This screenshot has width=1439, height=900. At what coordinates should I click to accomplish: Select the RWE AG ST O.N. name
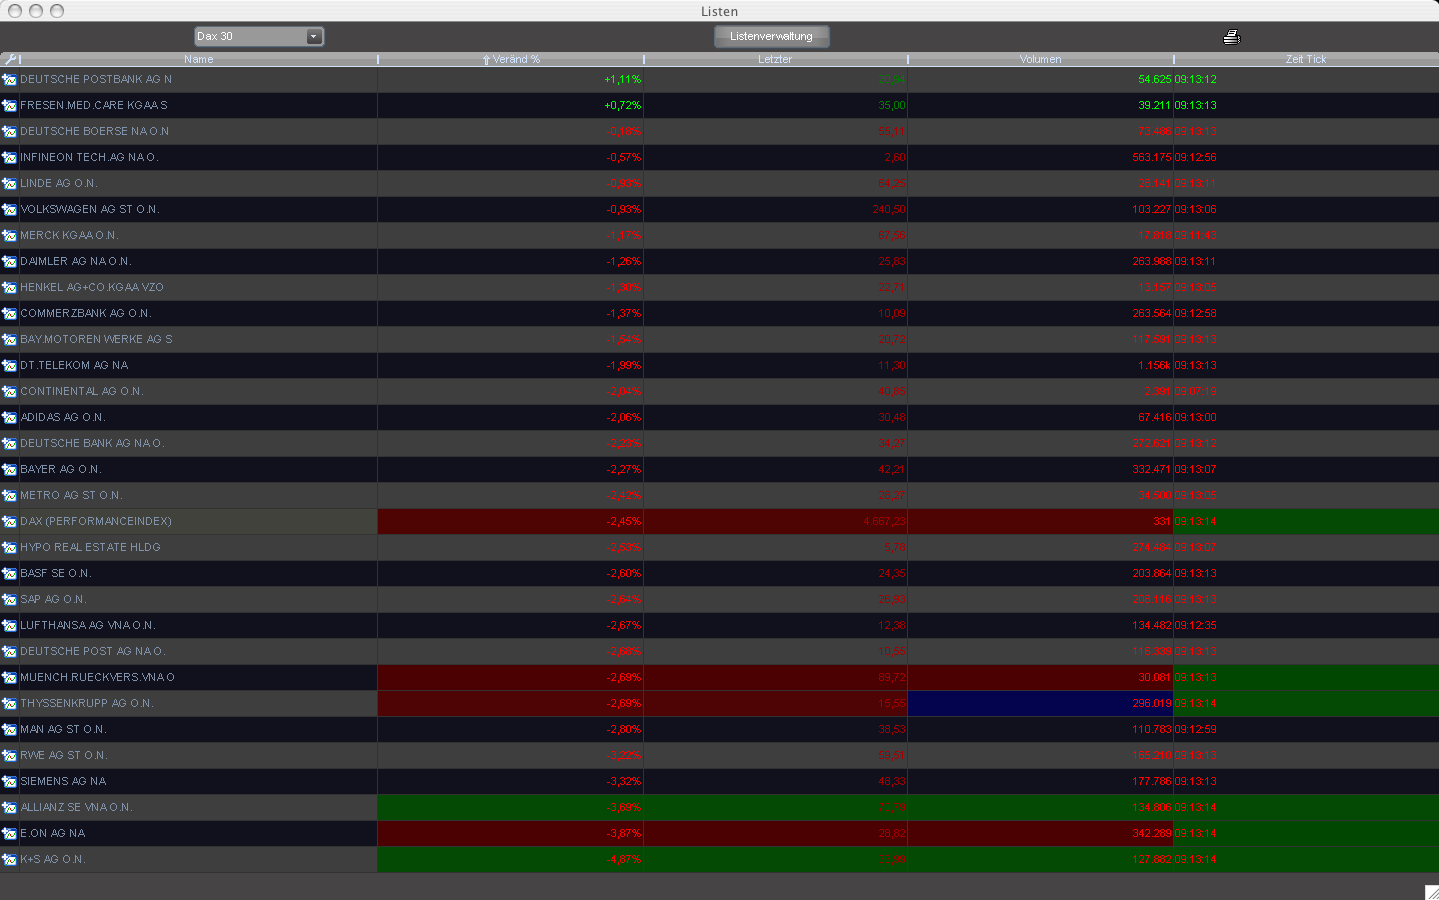[64, 755]
